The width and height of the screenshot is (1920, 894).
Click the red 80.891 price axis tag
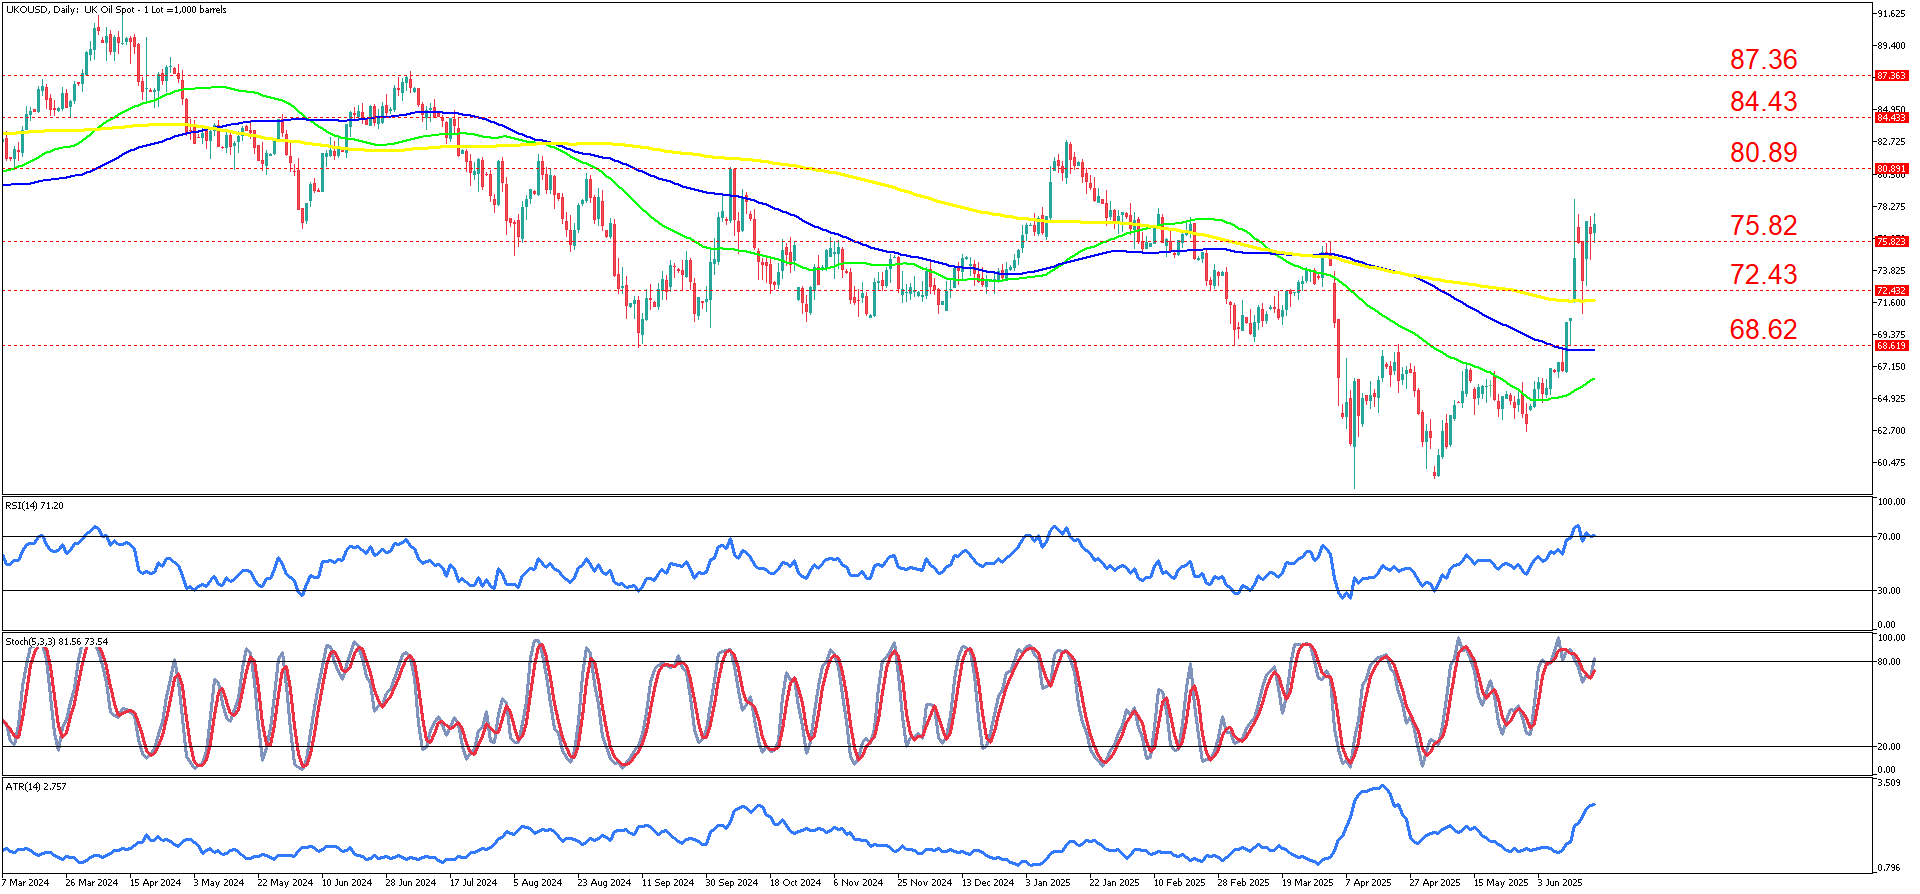pyautogui.click(x=1891, y=169)
